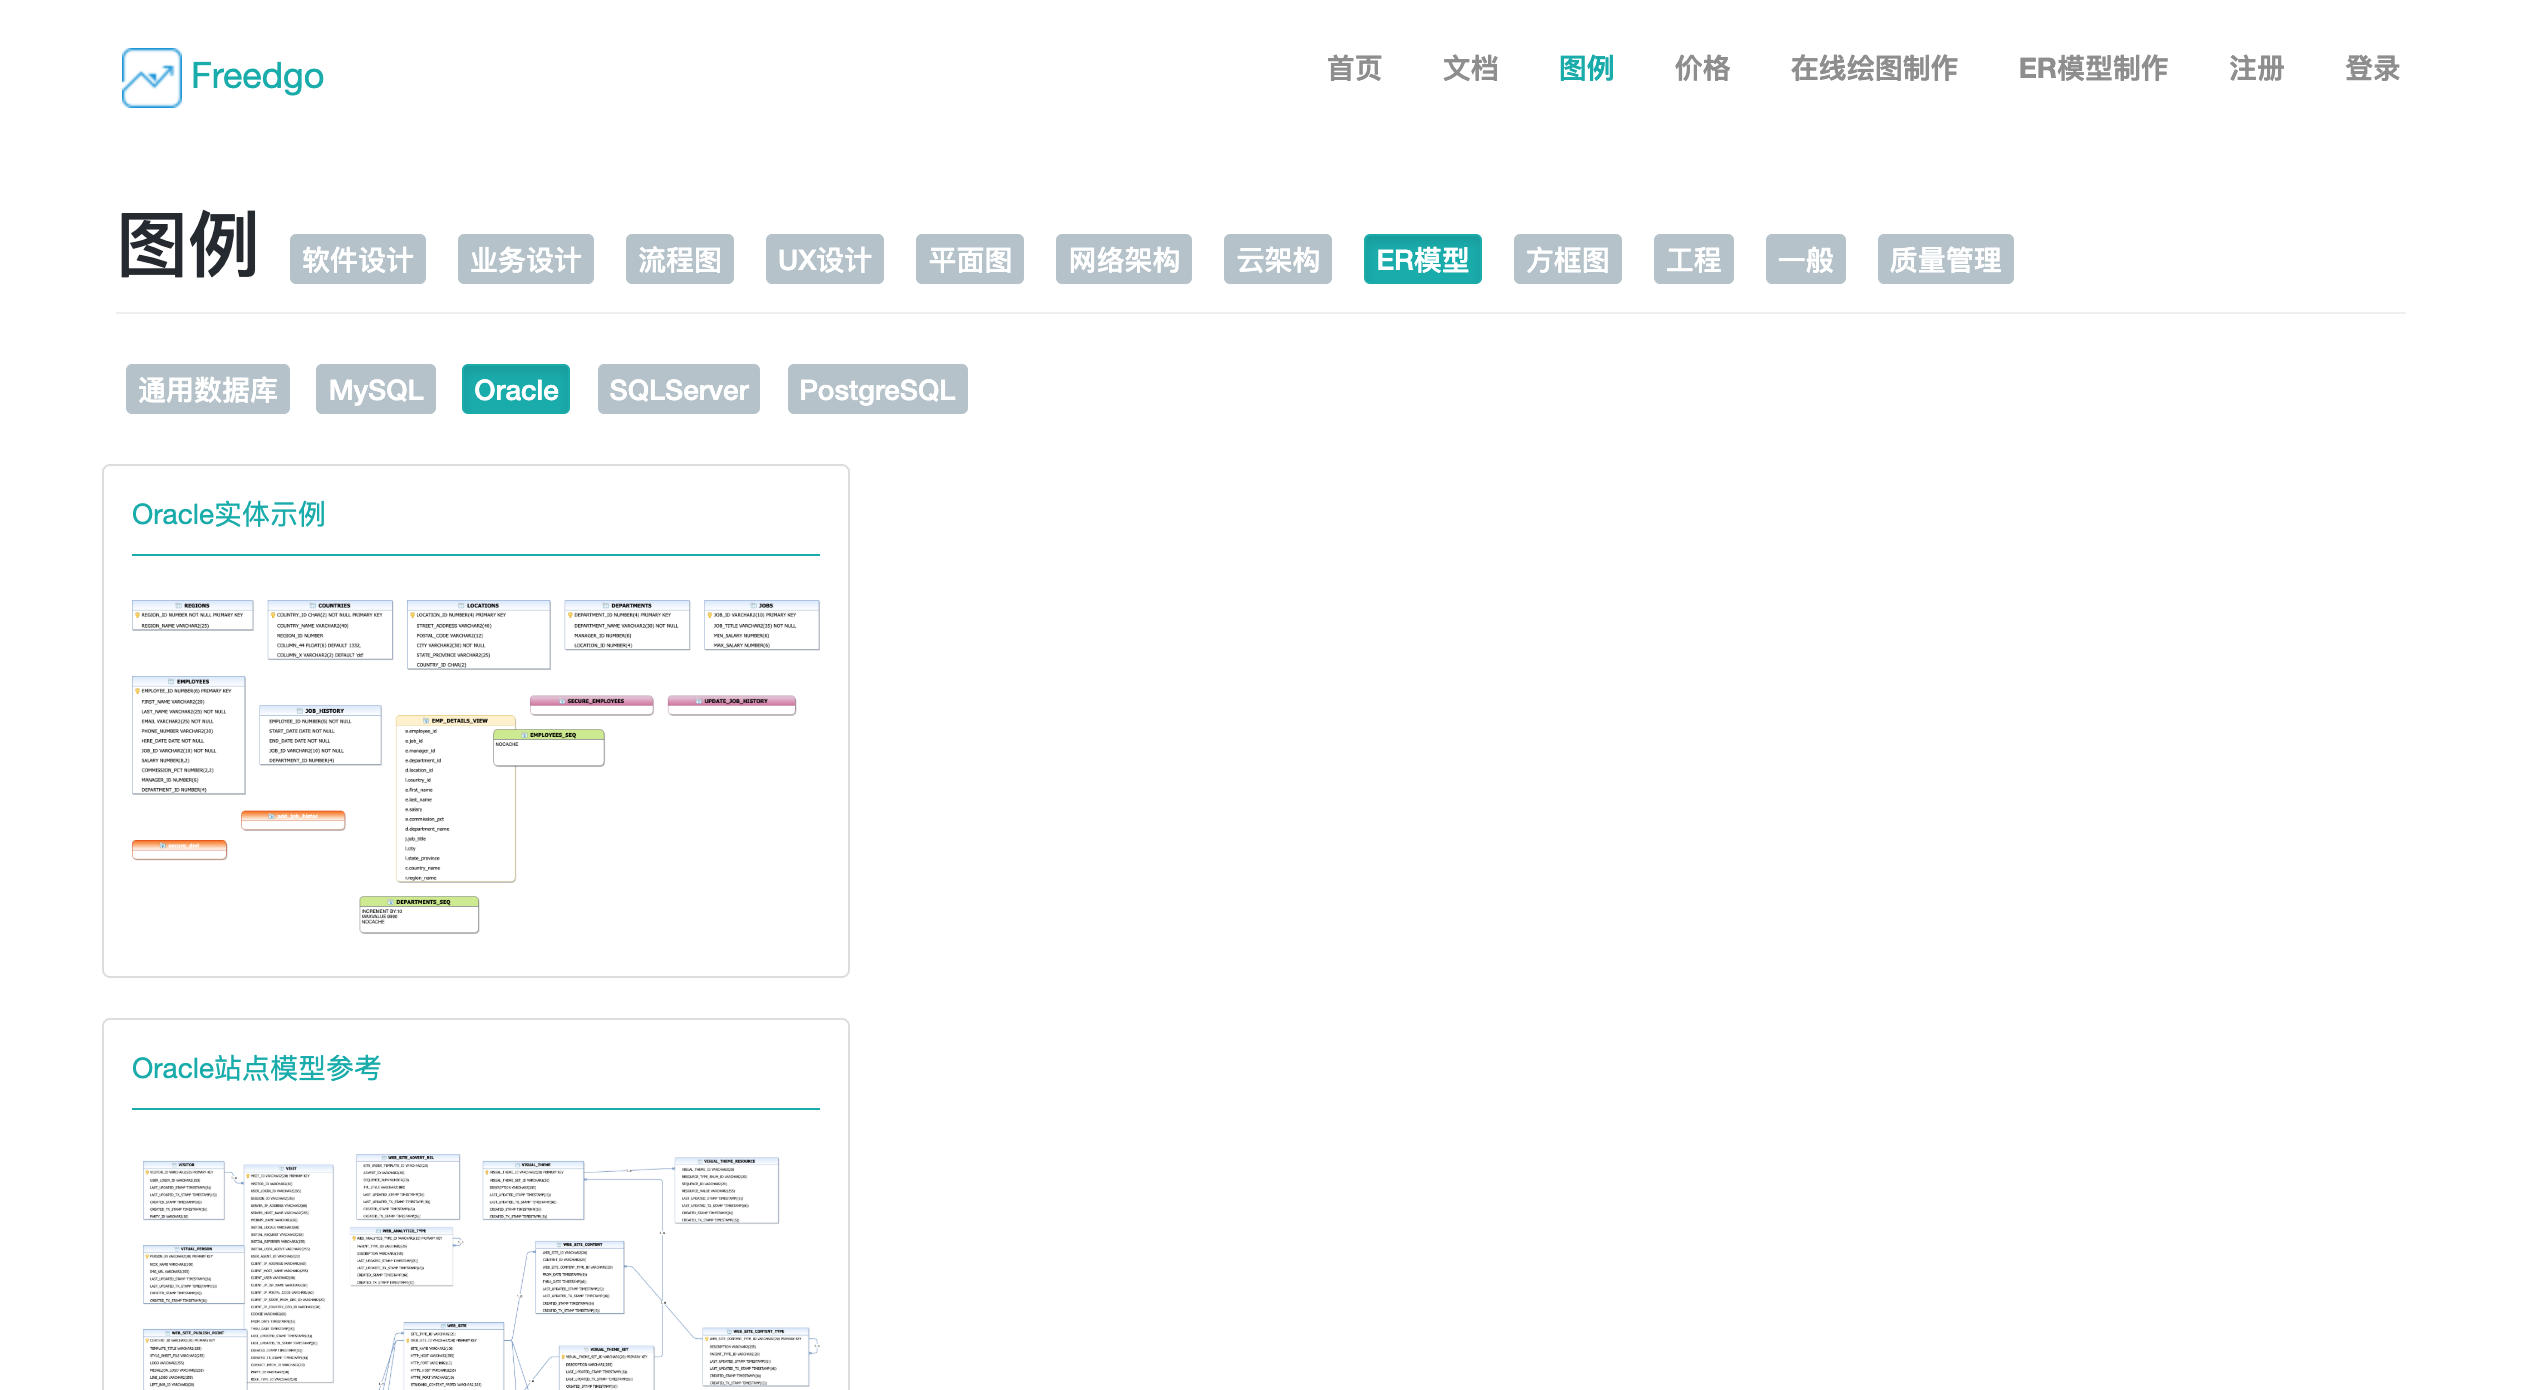The width and height of the screenshot is (2526, 1390).
Task: Filter examples by 业务设计
Action: click(526, 260)
